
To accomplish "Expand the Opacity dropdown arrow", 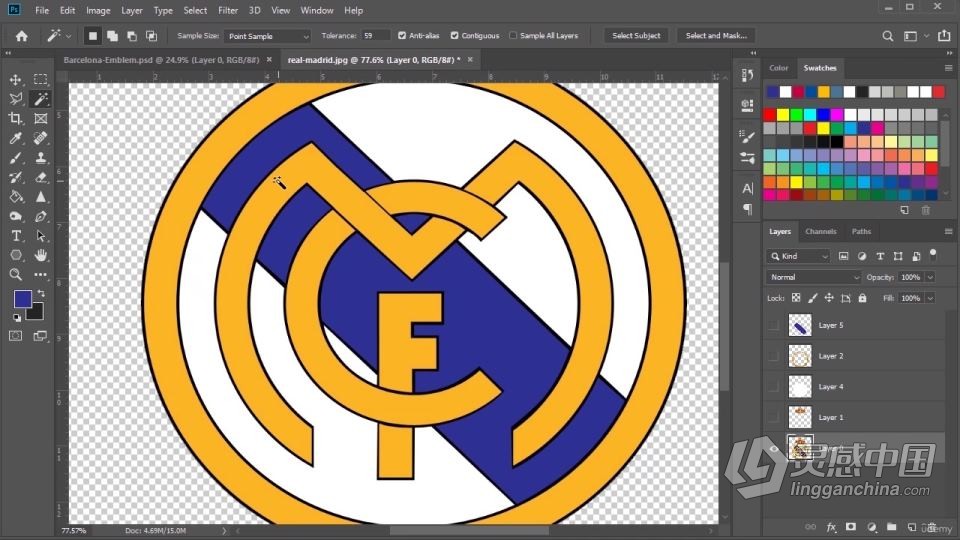I will pos(930,277).
